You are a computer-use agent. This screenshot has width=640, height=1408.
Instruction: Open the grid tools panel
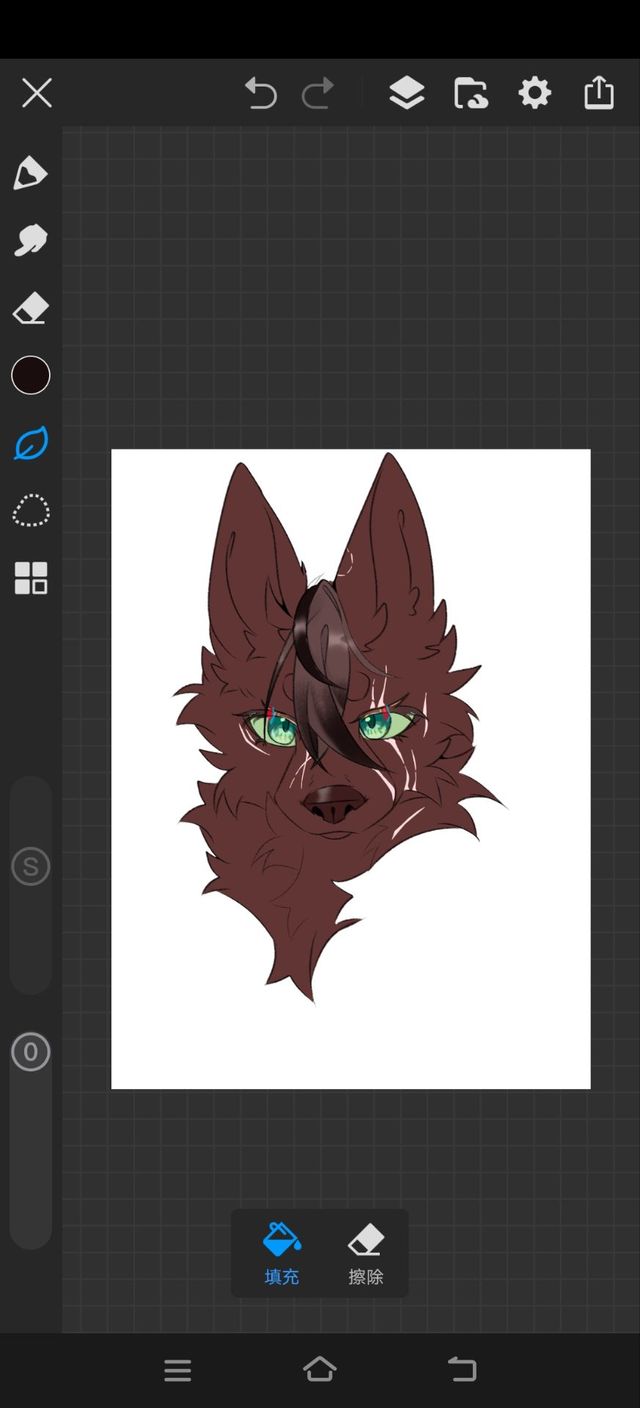[x=30, y=578]
